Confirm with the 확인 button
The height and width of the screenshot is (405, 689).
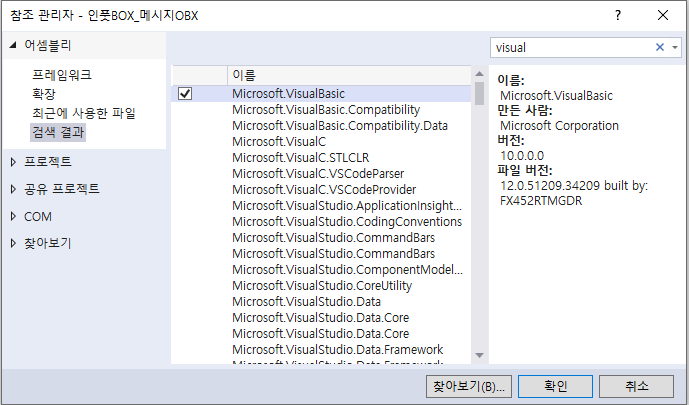coord(555,386)
